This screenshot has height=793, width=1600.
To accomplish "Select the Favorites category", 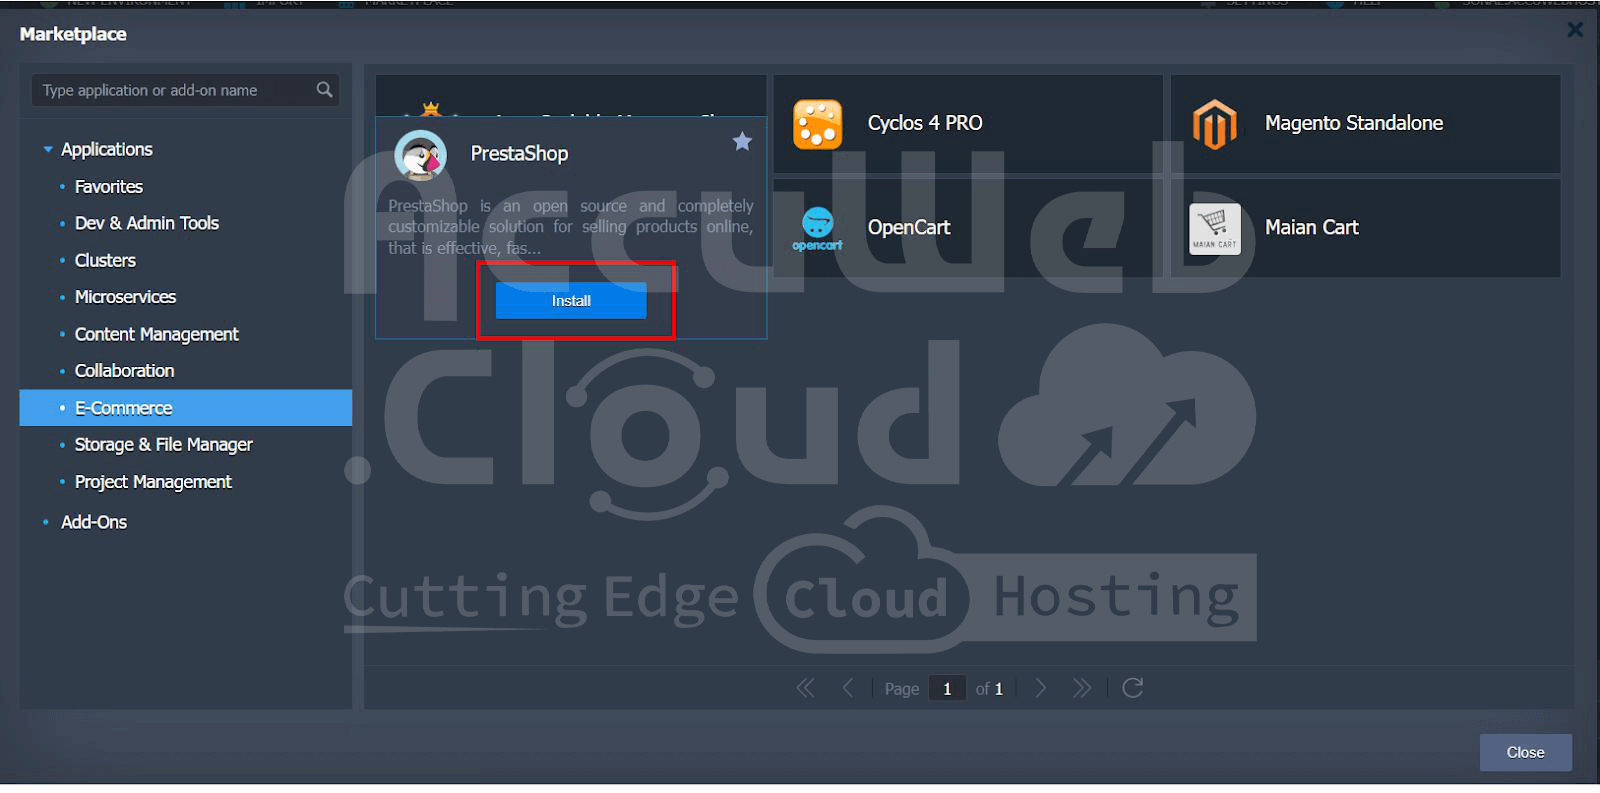I will 108,187.
